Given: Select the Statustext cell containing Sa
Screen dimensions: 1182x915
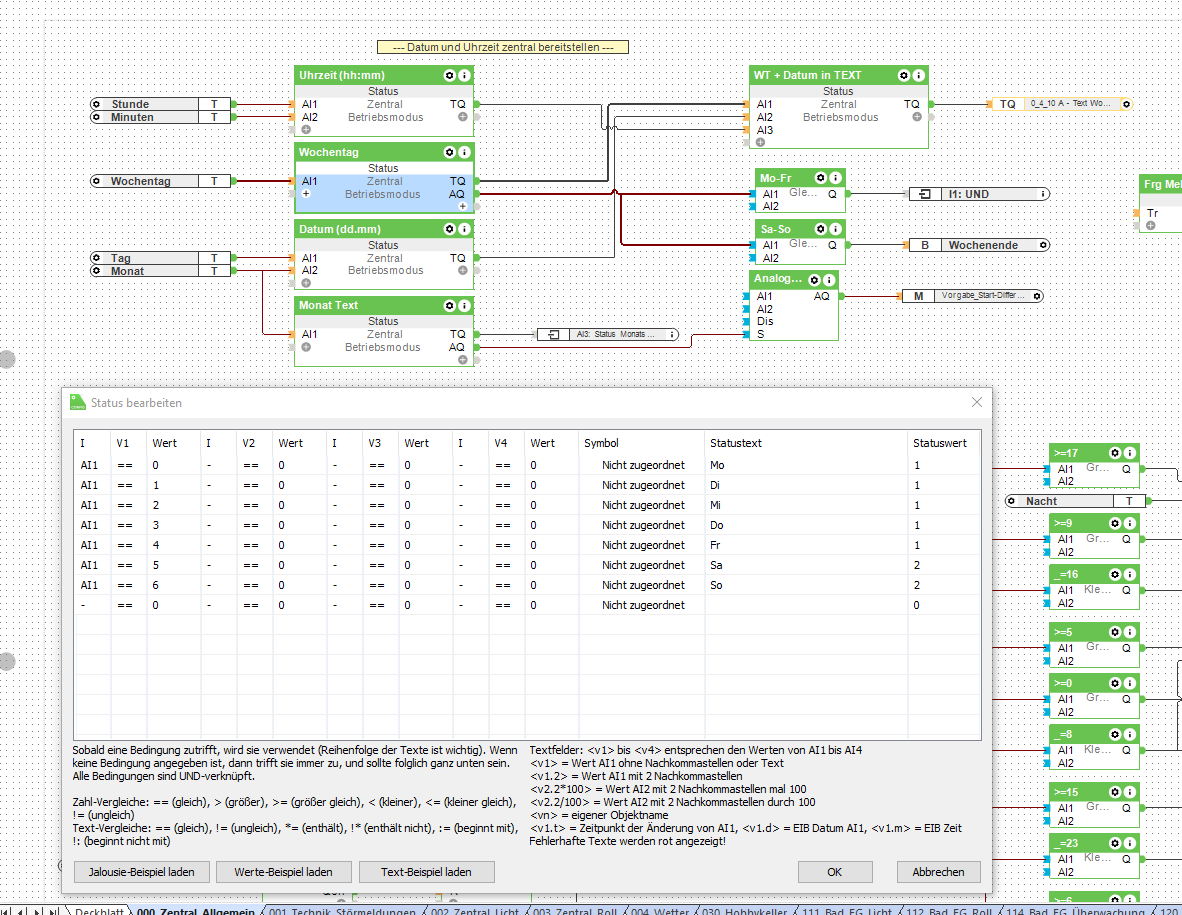Looking at the screenshot, I should point(717,565).
